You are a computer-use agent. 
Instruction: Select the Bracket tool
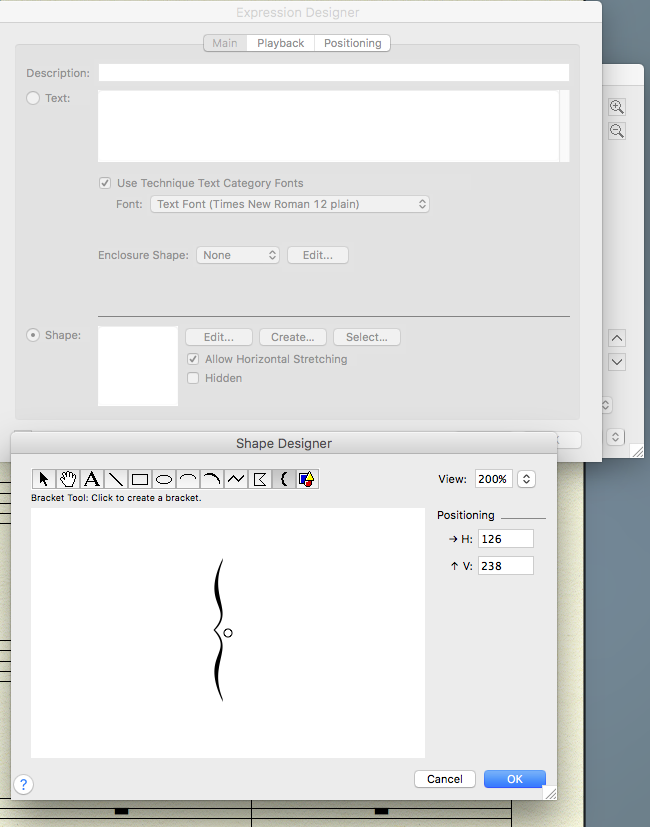[284, 479]
